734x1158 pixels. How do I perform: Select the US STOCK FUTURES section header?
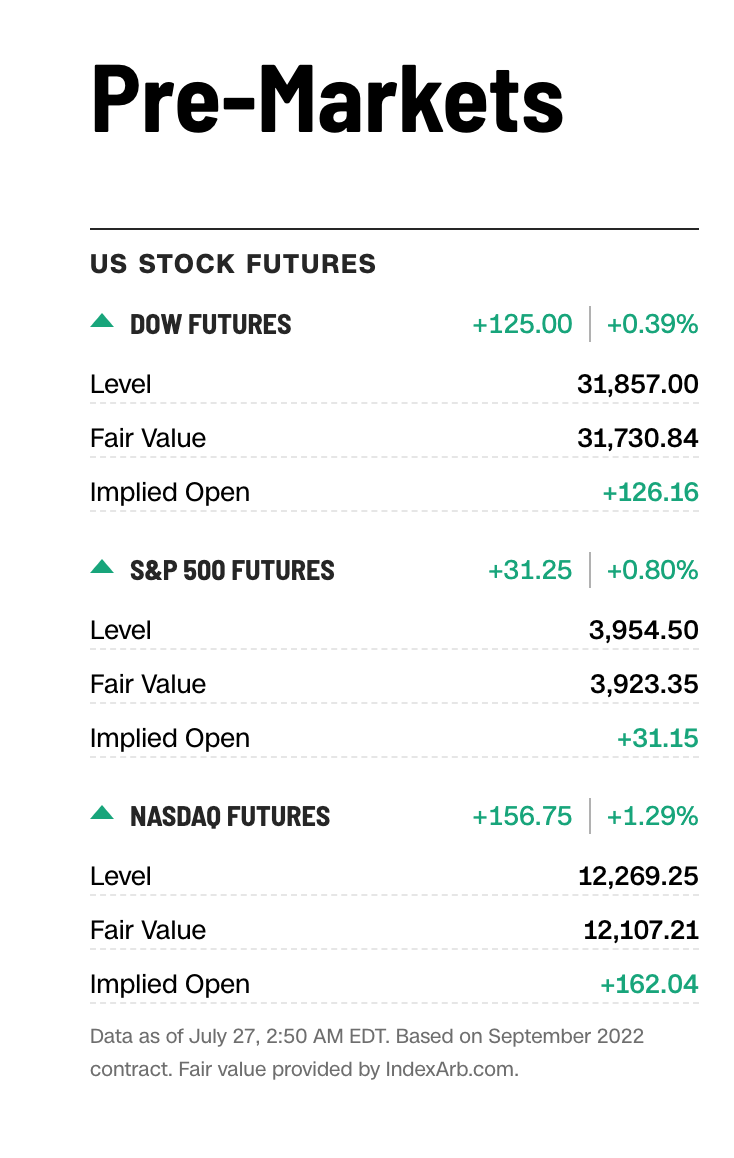(x=233, y=264)
